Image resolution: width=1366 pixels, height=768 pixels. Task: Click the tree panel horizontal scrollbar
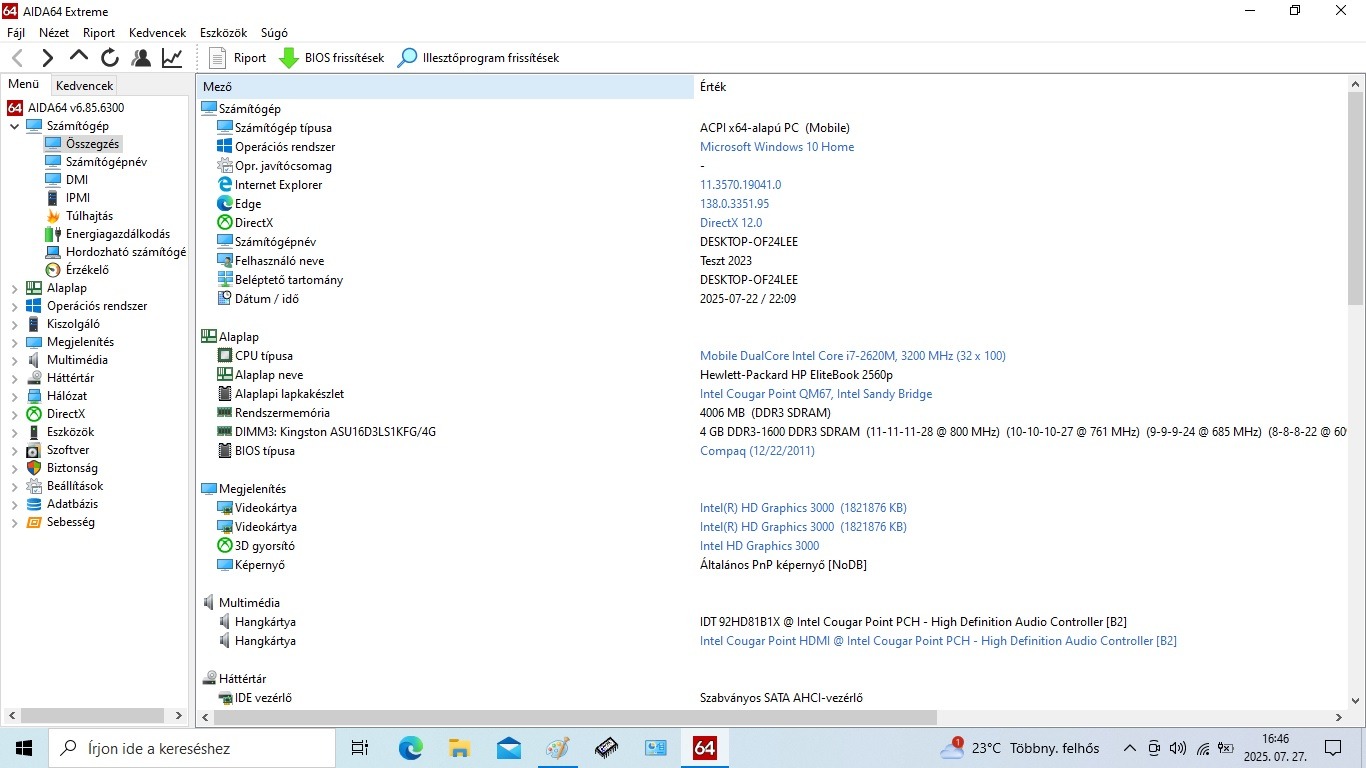94,716
